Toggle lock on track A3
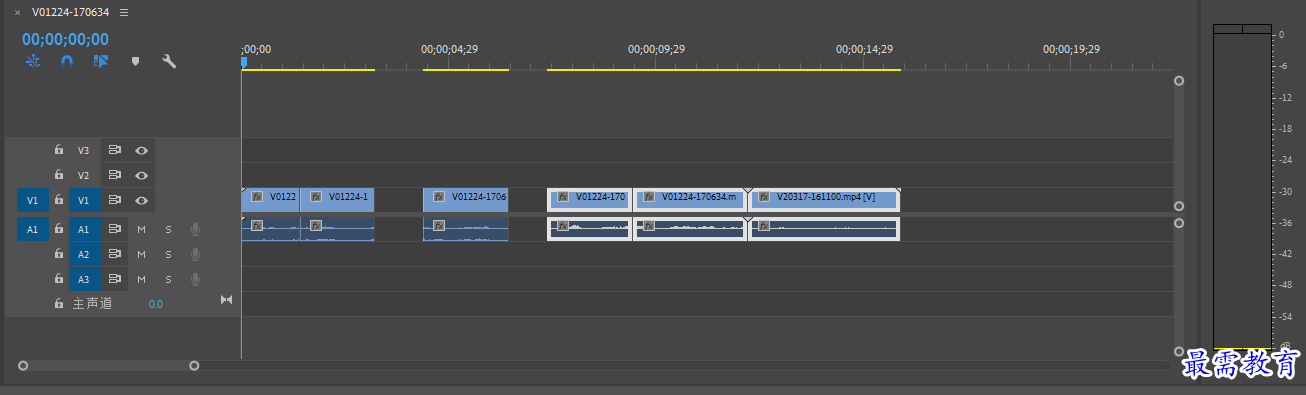Screen dimensions: 1306x395 (59, 279)
